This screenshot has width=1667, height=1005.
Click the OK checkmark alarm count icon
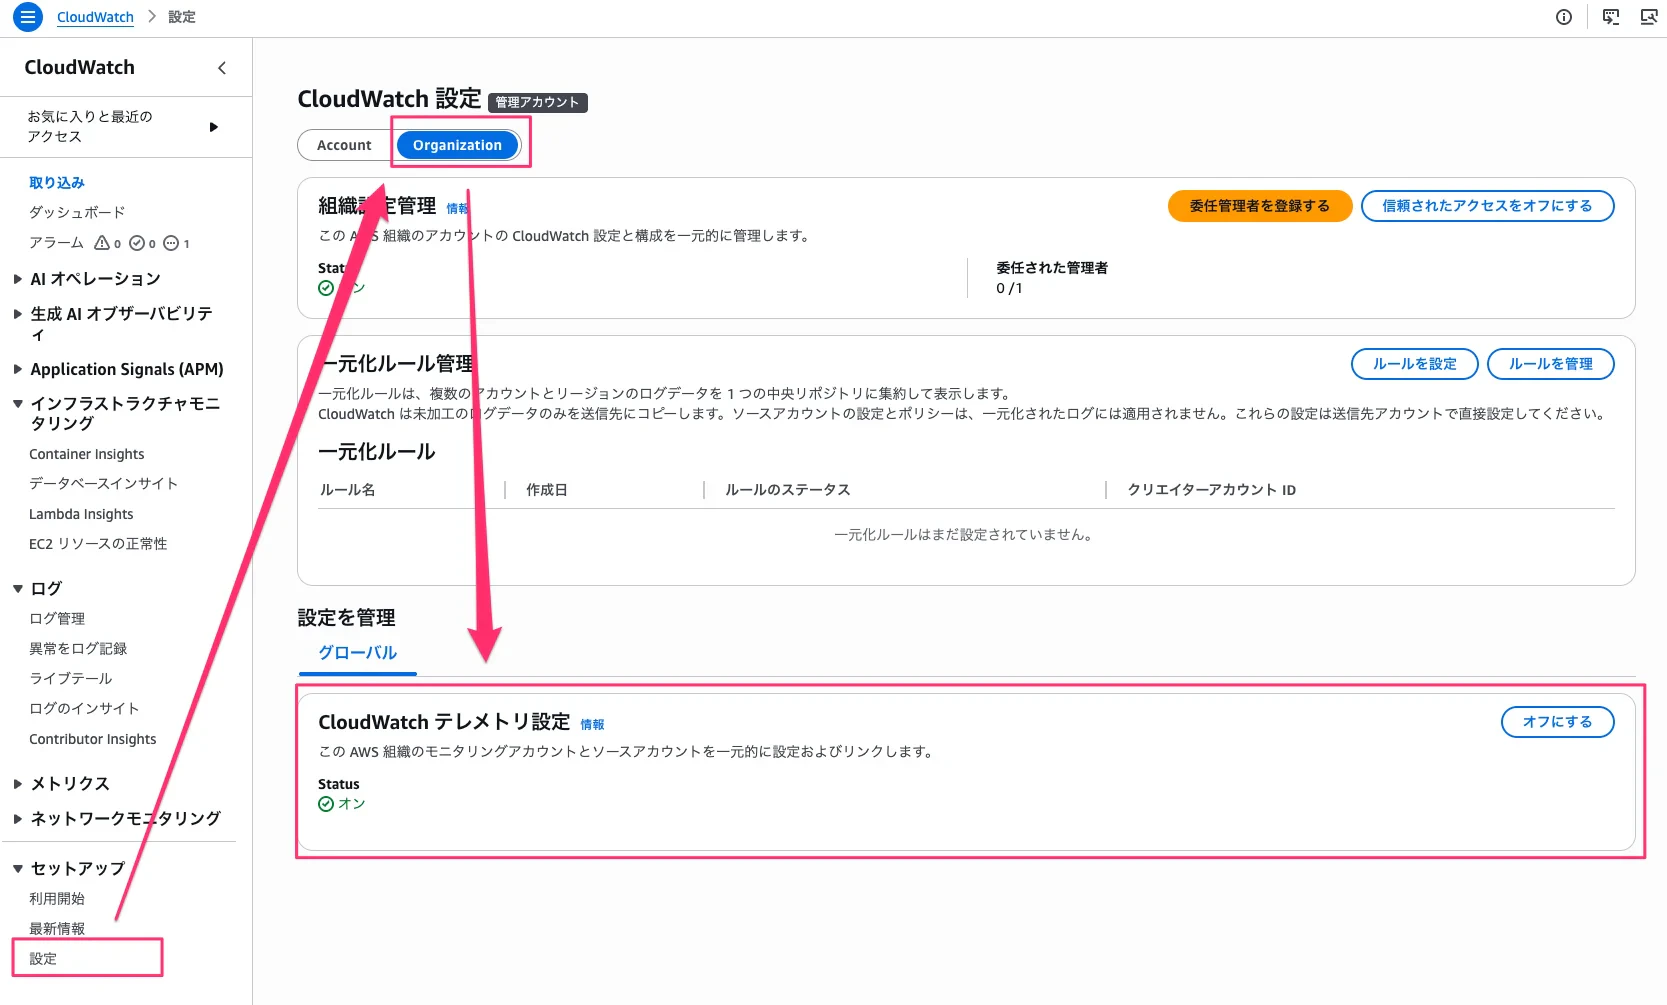click(x=137, y=243)
